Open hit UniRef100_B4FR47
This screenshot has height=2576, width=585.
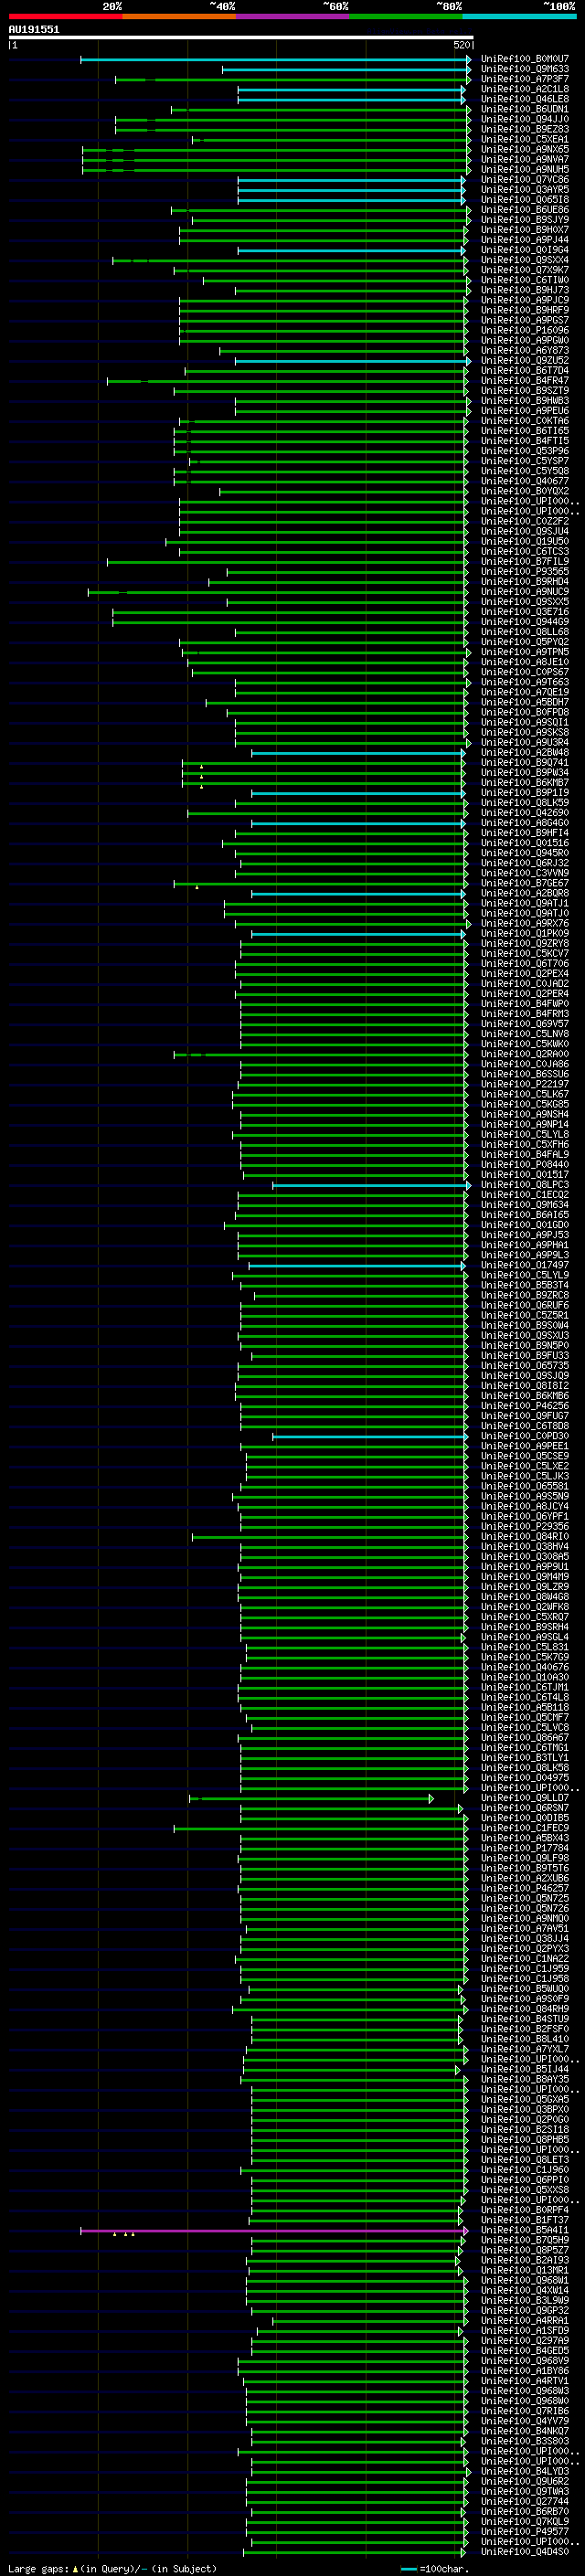525,381
